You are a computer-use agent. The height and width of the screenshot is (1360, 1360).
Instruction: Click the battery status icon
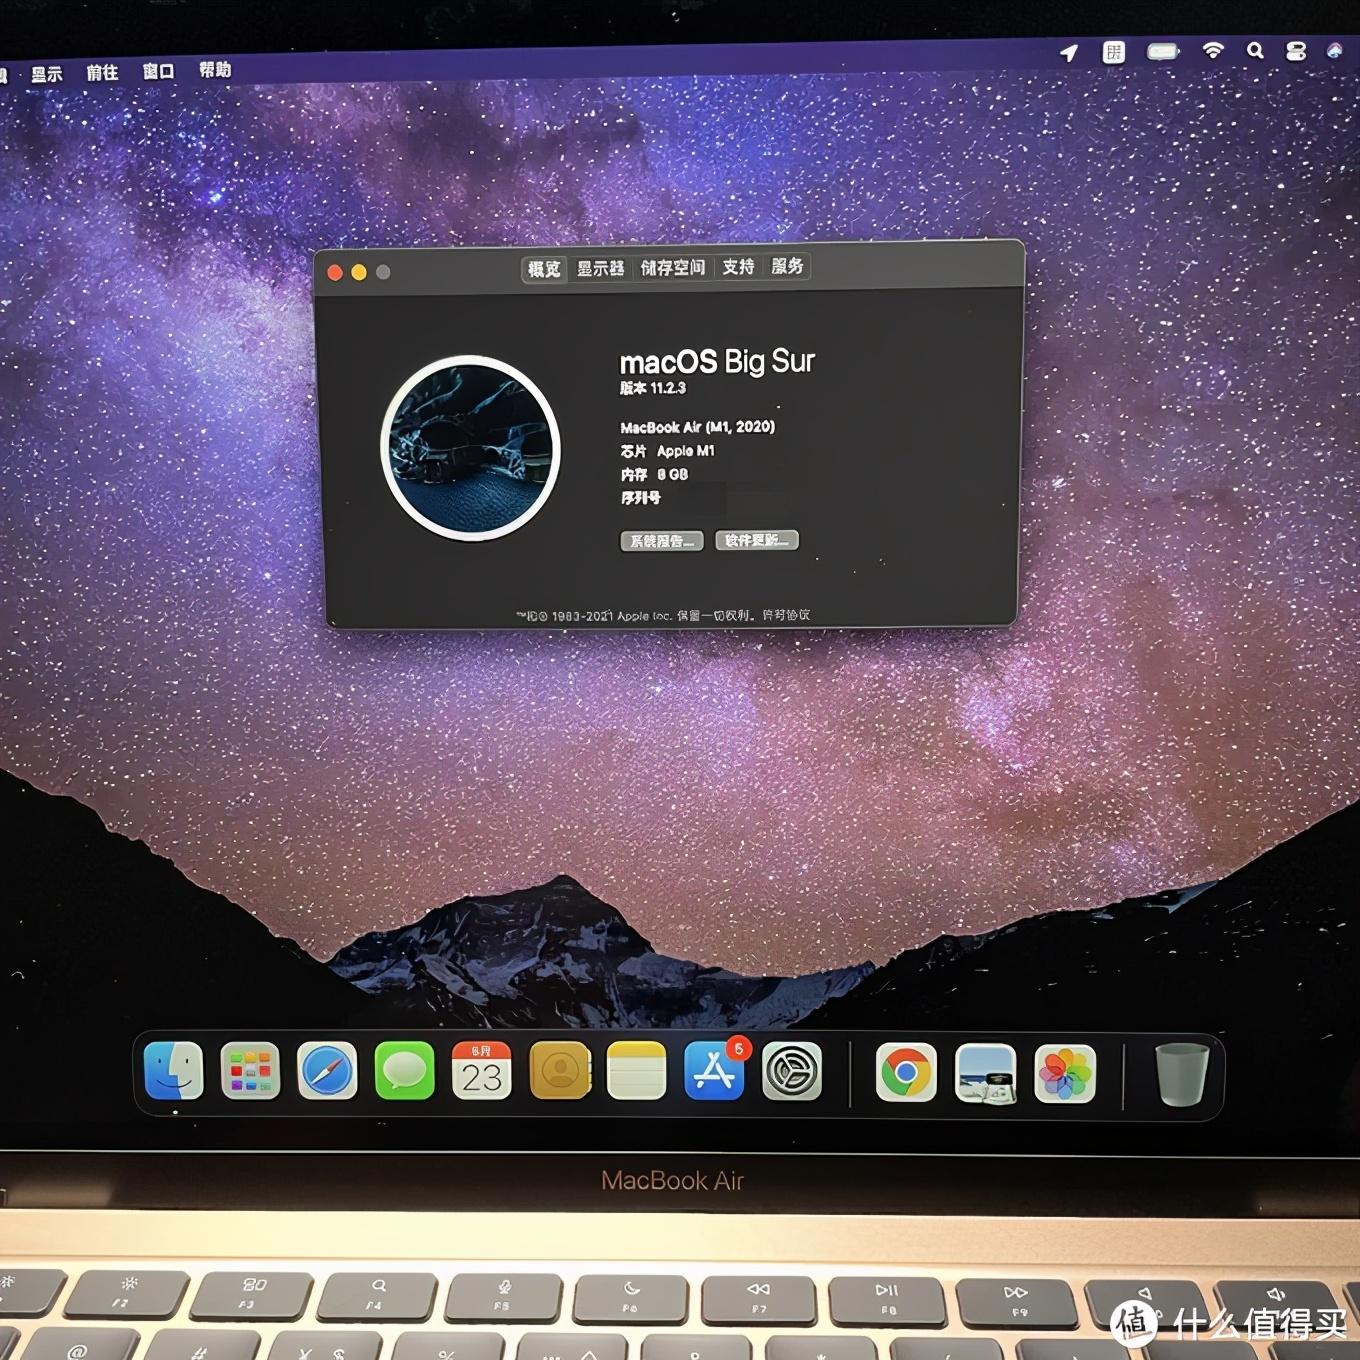point(1163,51)
